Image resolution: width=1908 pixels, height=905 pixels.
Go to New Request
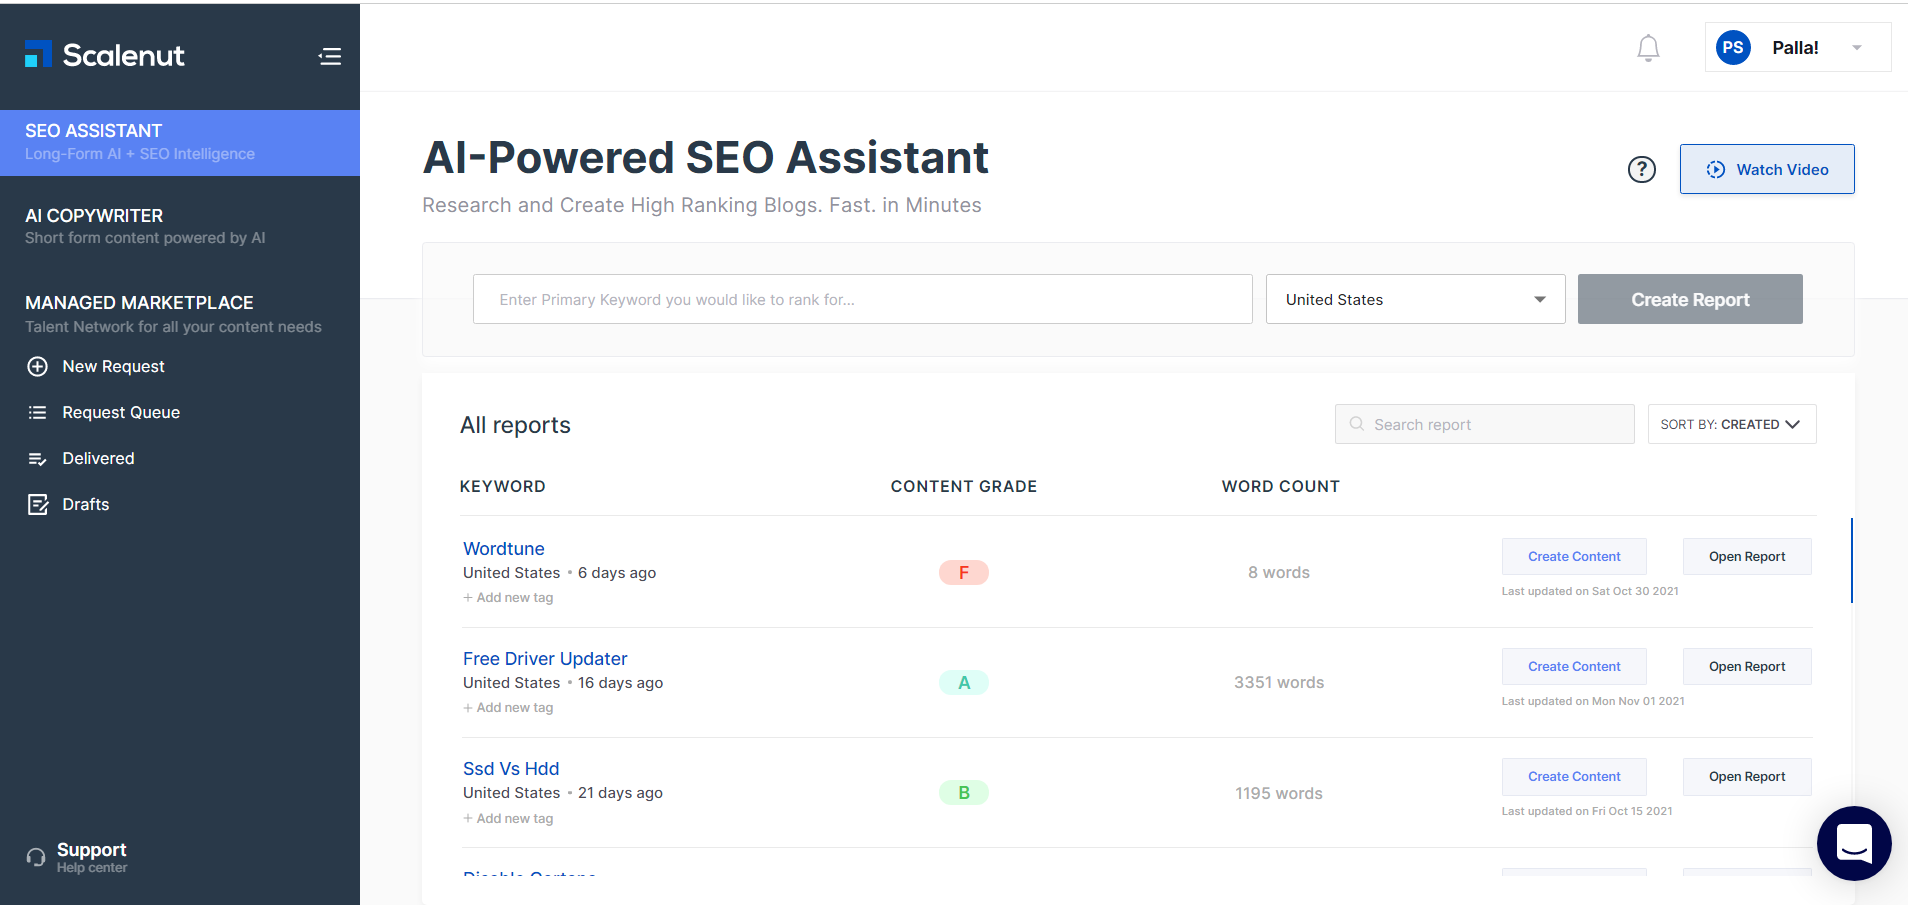click(113, 366)
